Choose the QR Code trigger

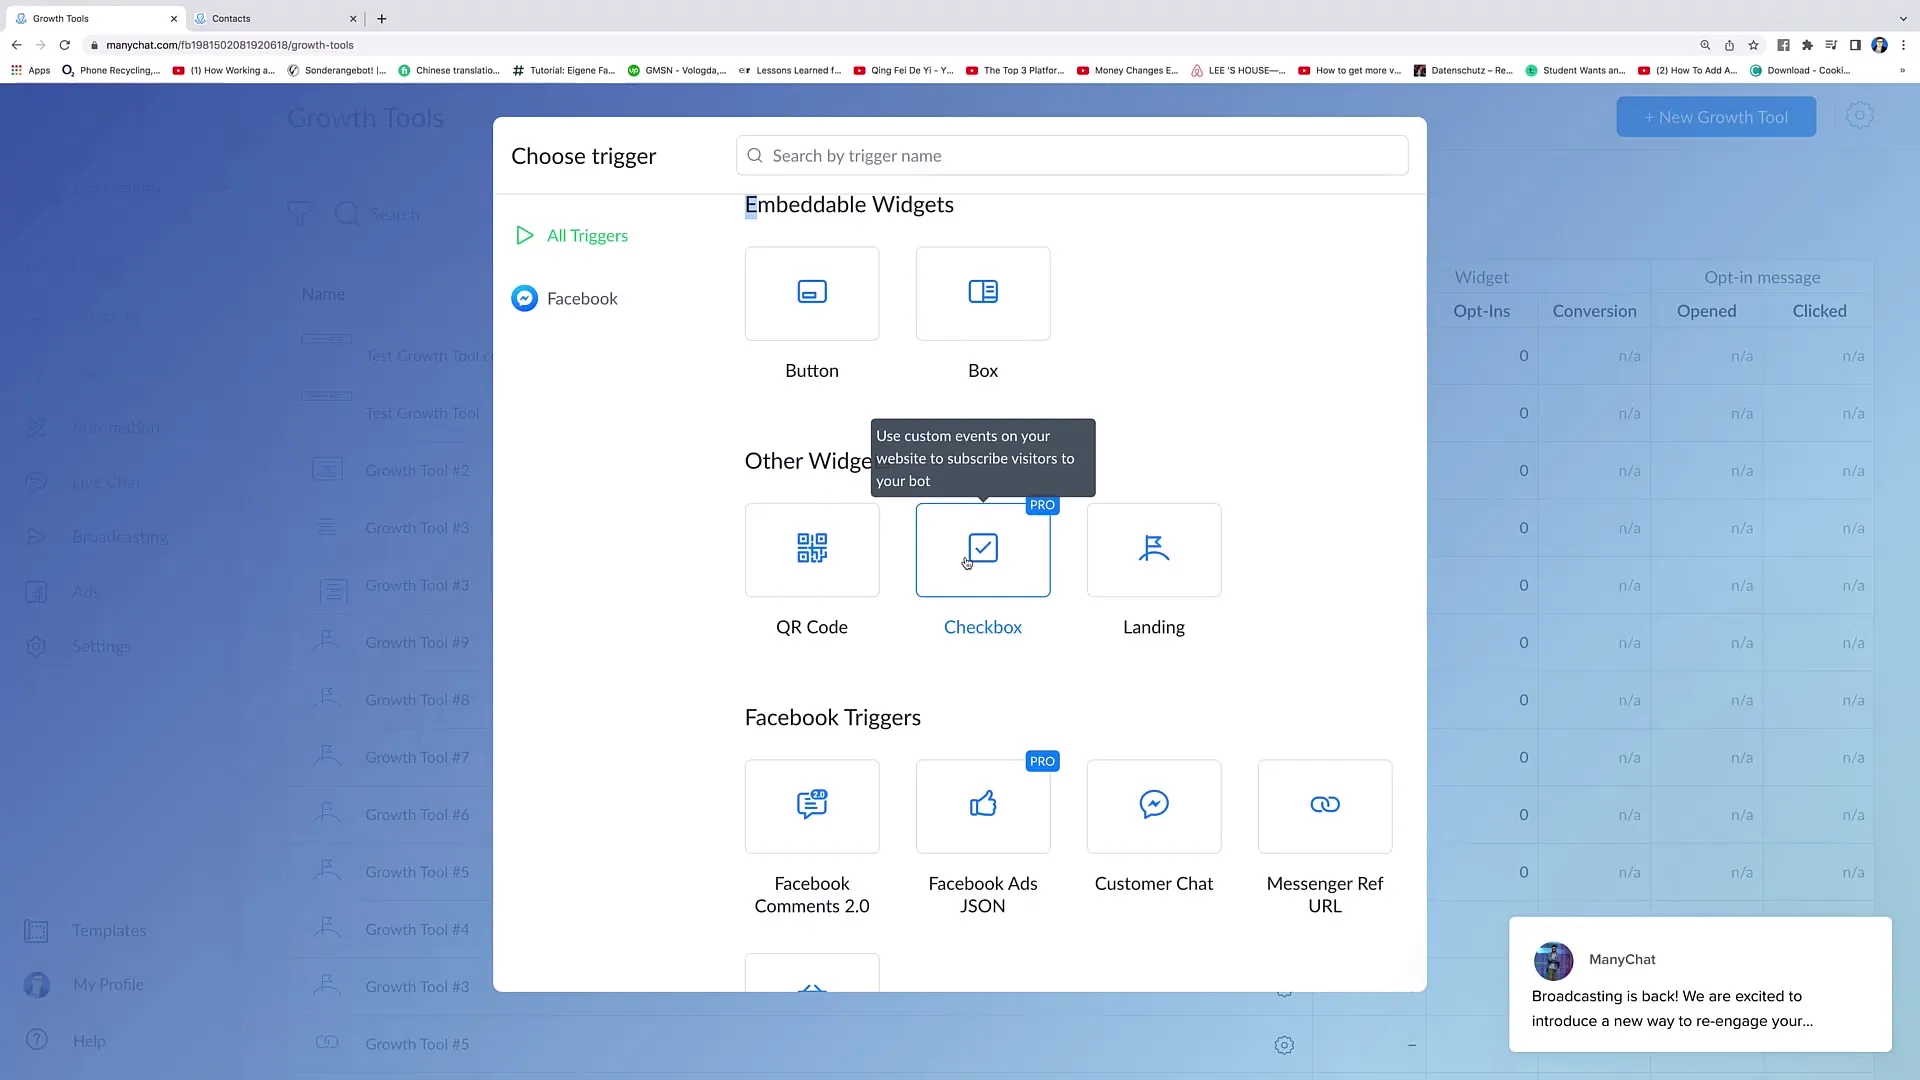[x=812, y=550]
